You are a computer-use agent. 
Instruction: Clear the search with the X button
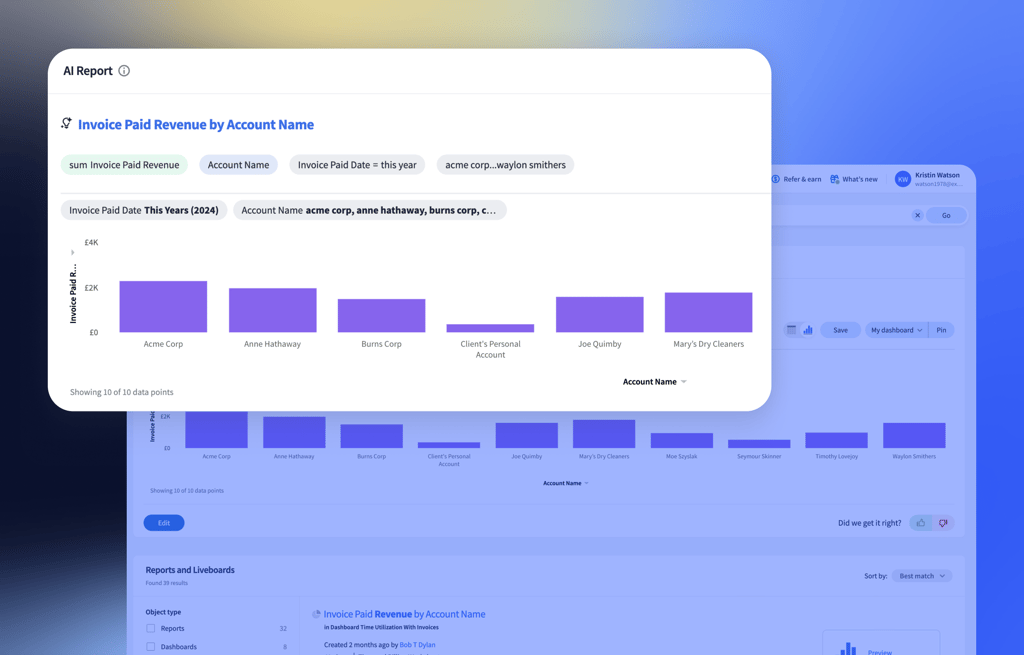(917, 215)
